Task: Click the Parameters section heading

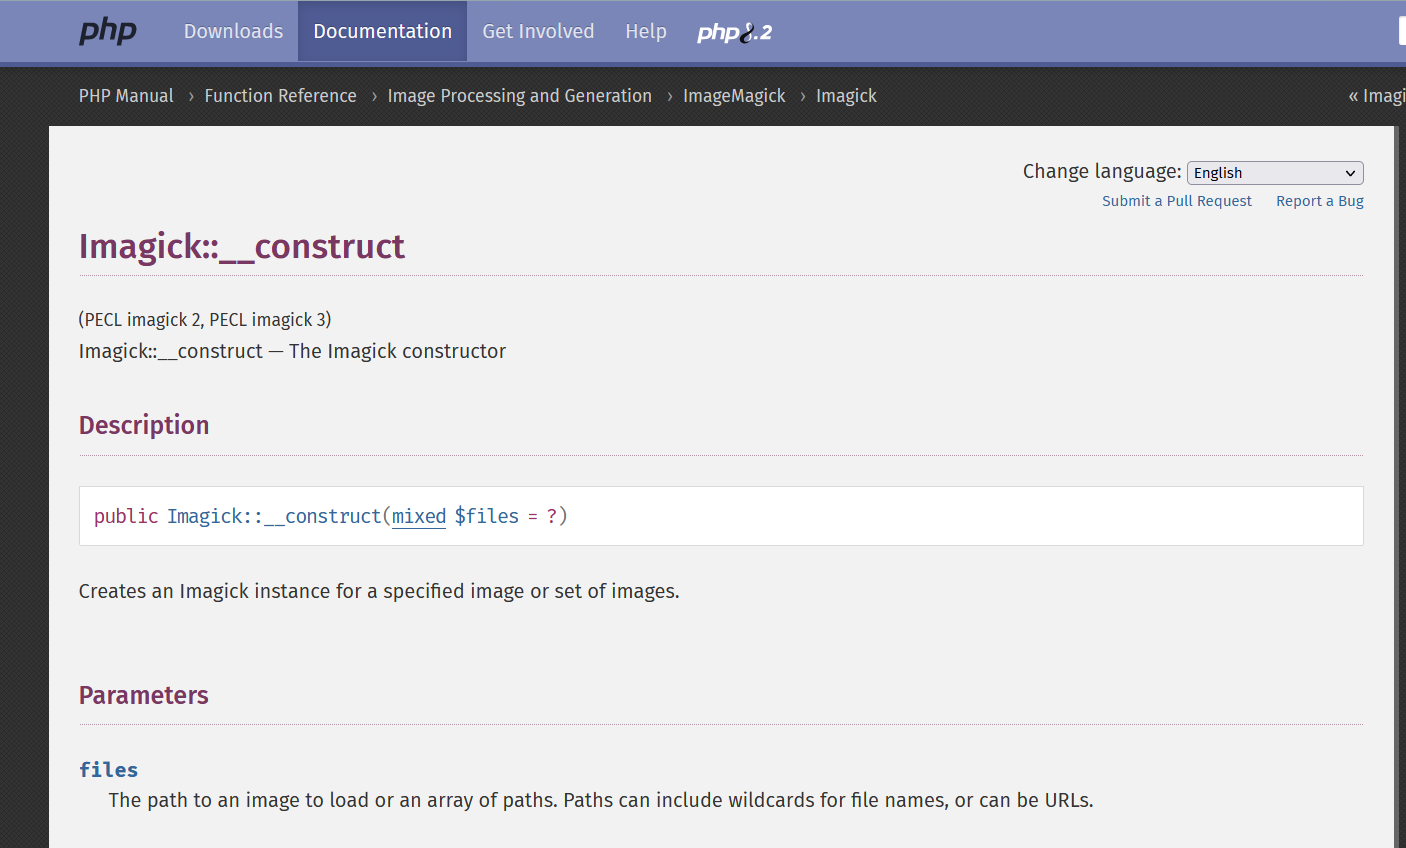Action: click(x=144, y=695)
